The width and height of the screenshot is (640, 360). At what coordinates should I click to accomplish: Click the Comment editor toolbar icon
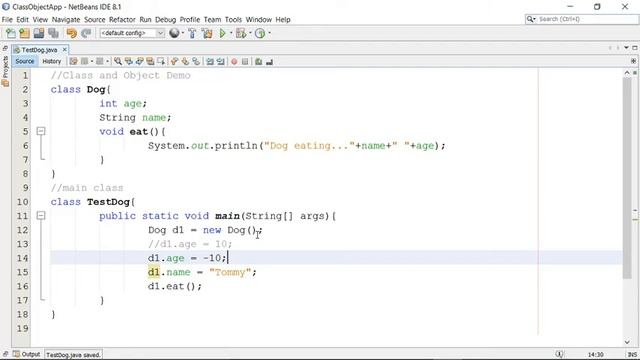point(258,62)
